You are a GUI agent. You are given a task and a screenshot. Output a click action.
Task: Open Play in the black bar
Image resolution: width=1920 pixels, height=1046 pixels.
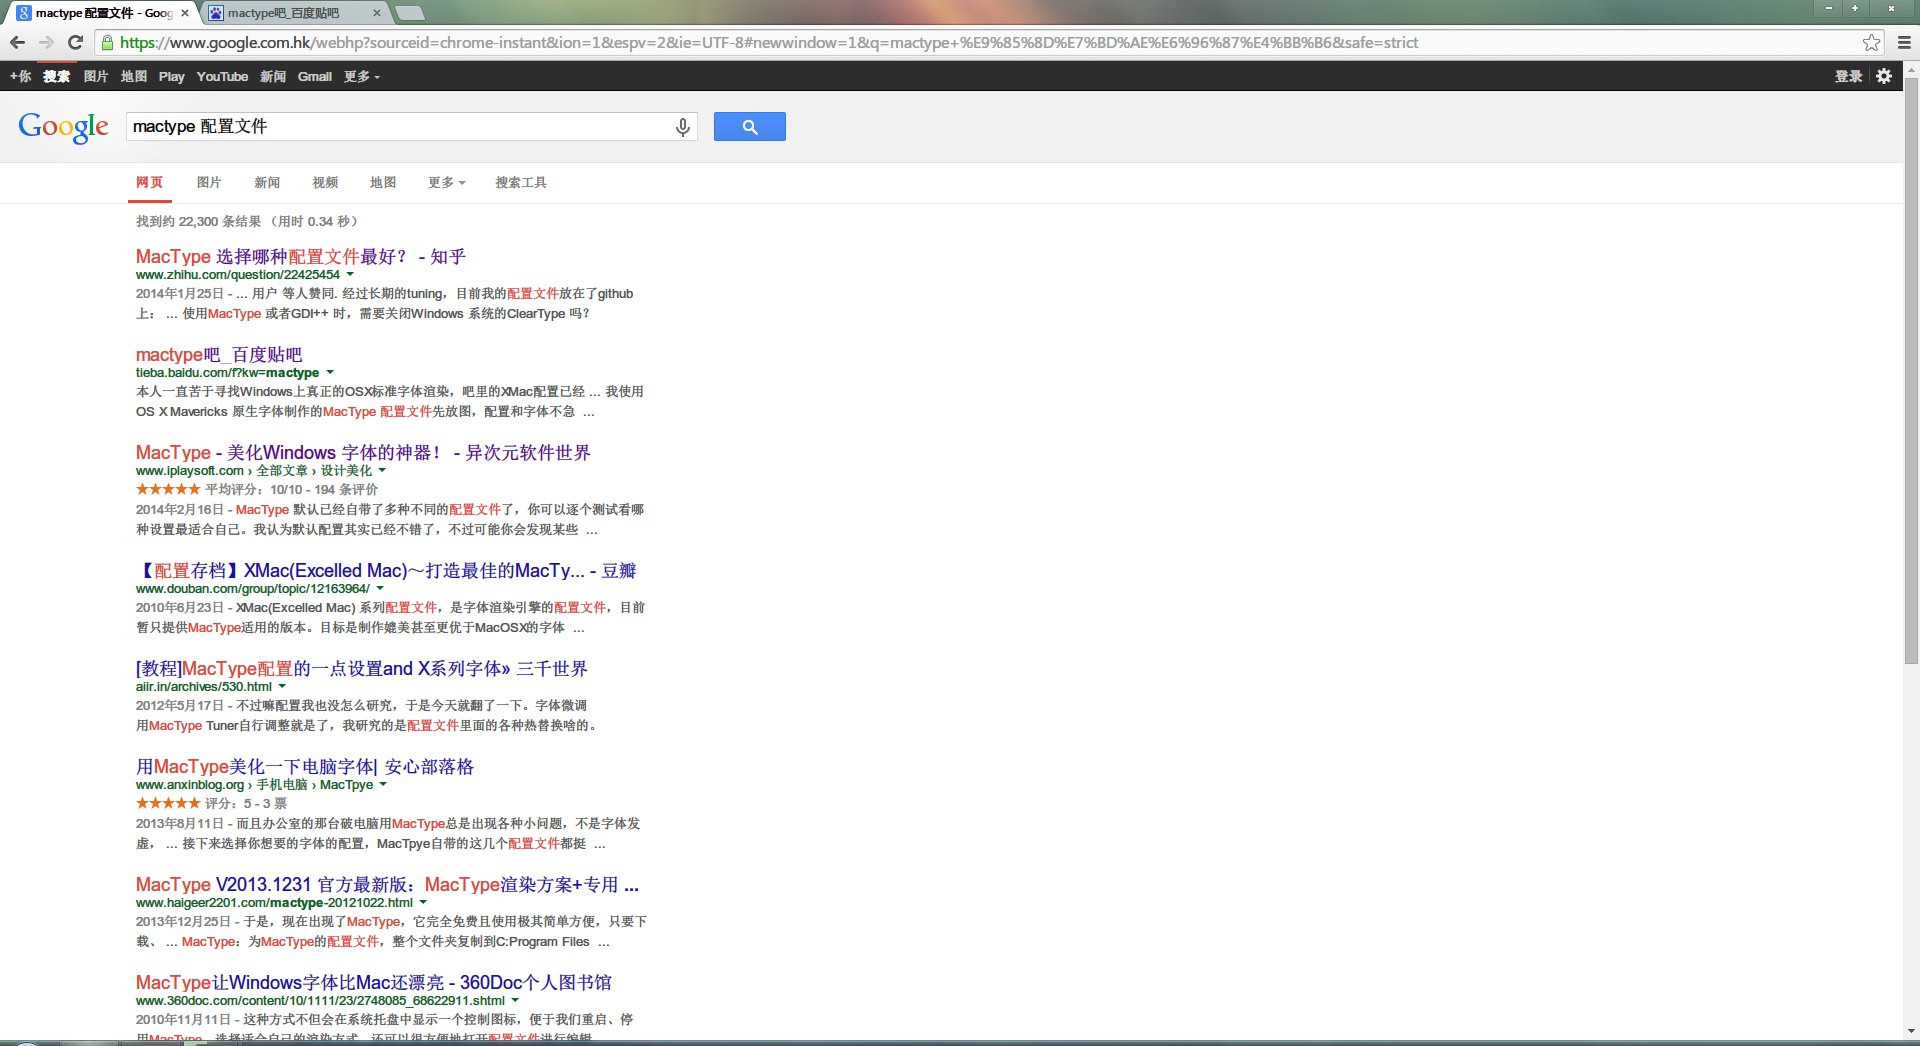point(172,76)
